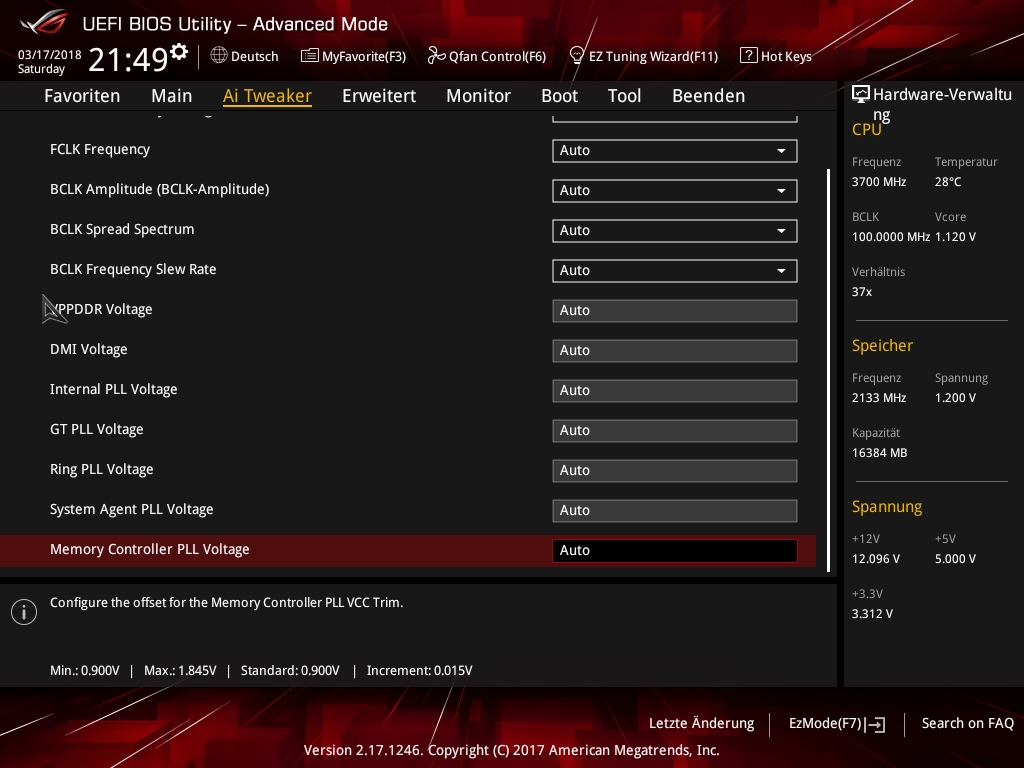Expand the FCLK Frequency dropdown

coord(675,150)
